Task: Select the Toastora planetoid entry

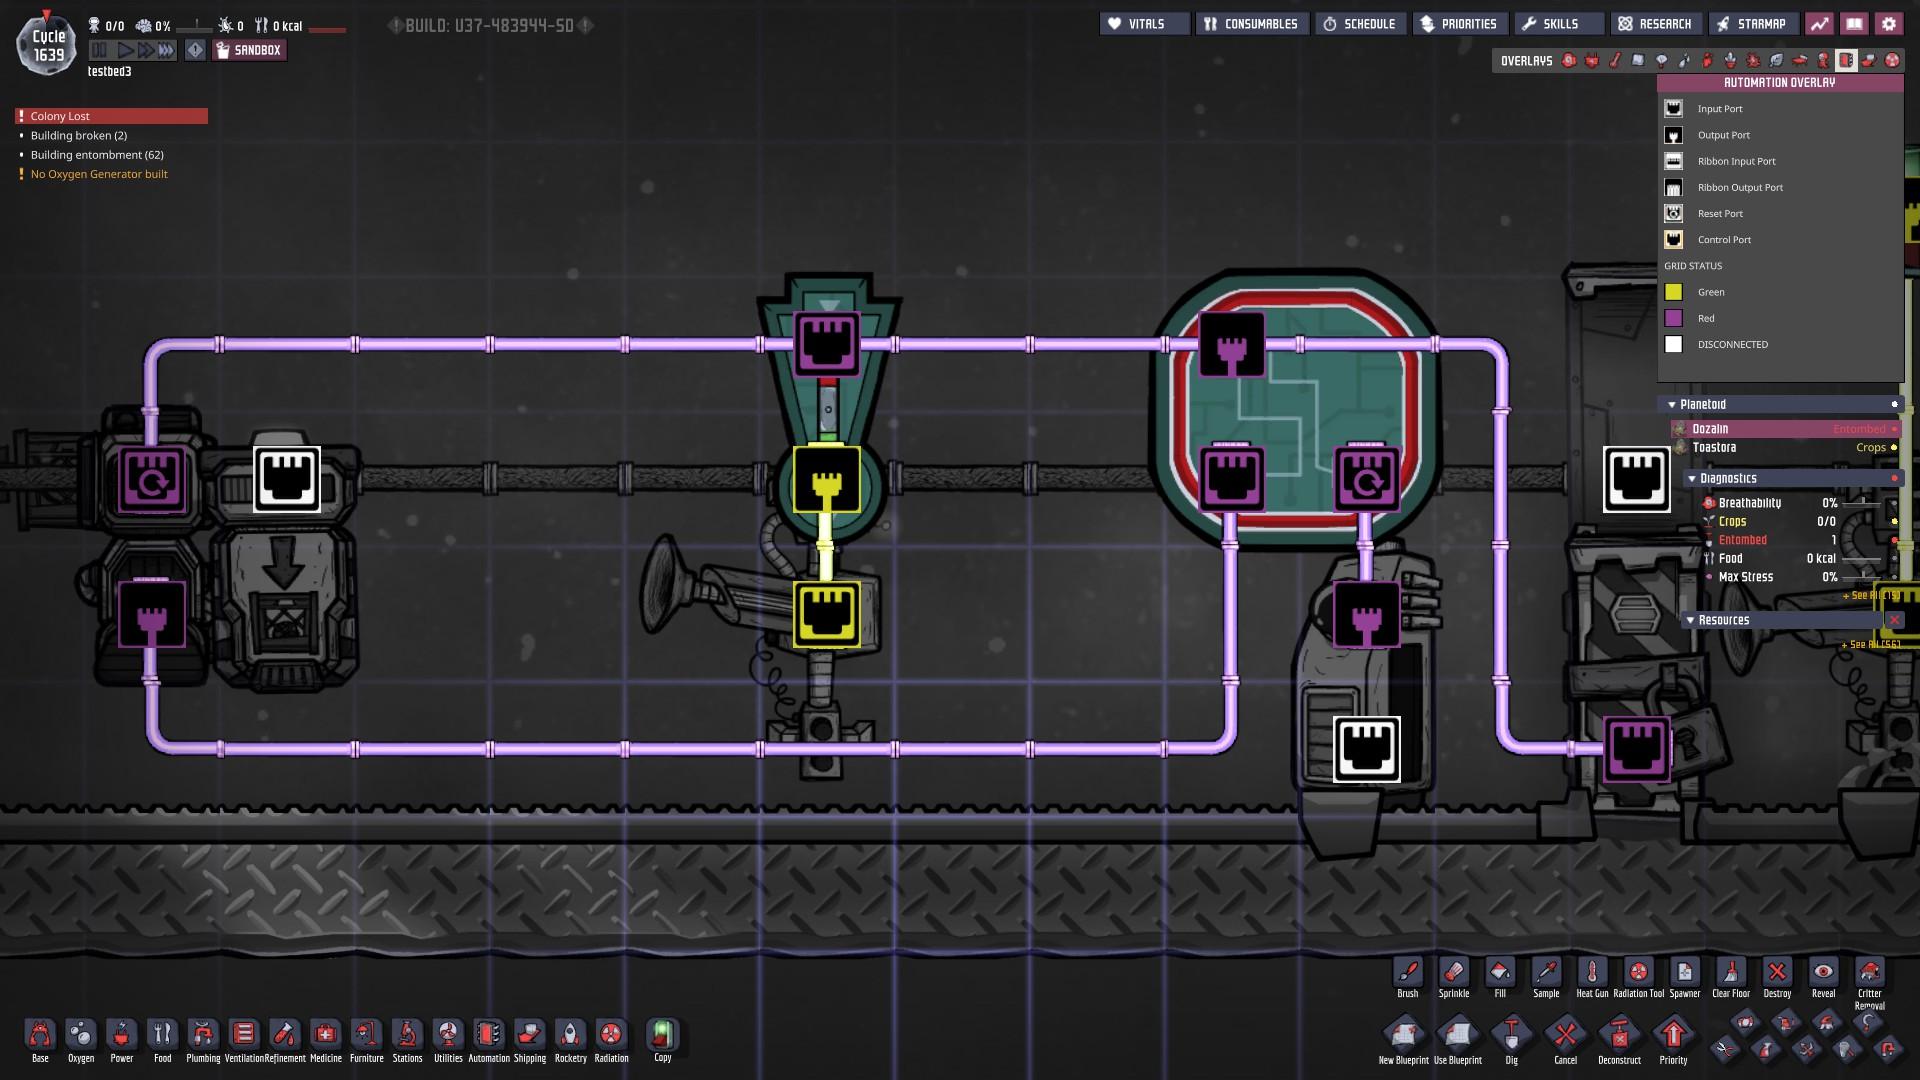Action: (x=1714, y=448)
